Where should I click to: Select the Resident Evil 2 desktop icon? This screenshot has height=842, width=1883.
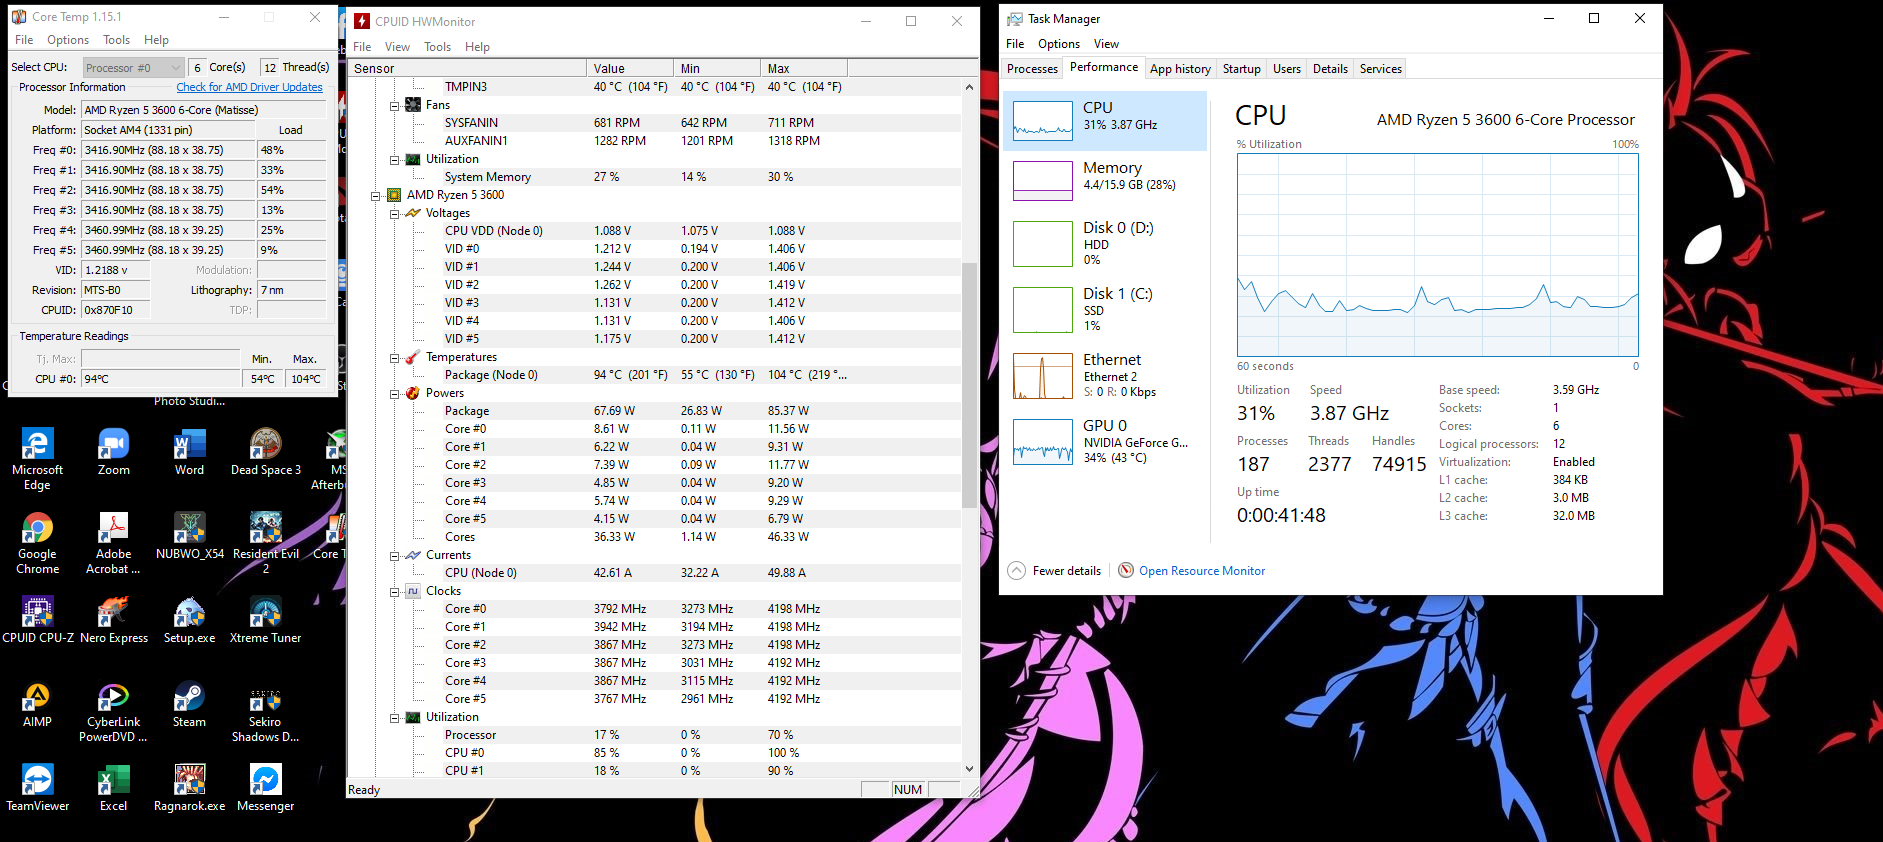click(265, 543)
